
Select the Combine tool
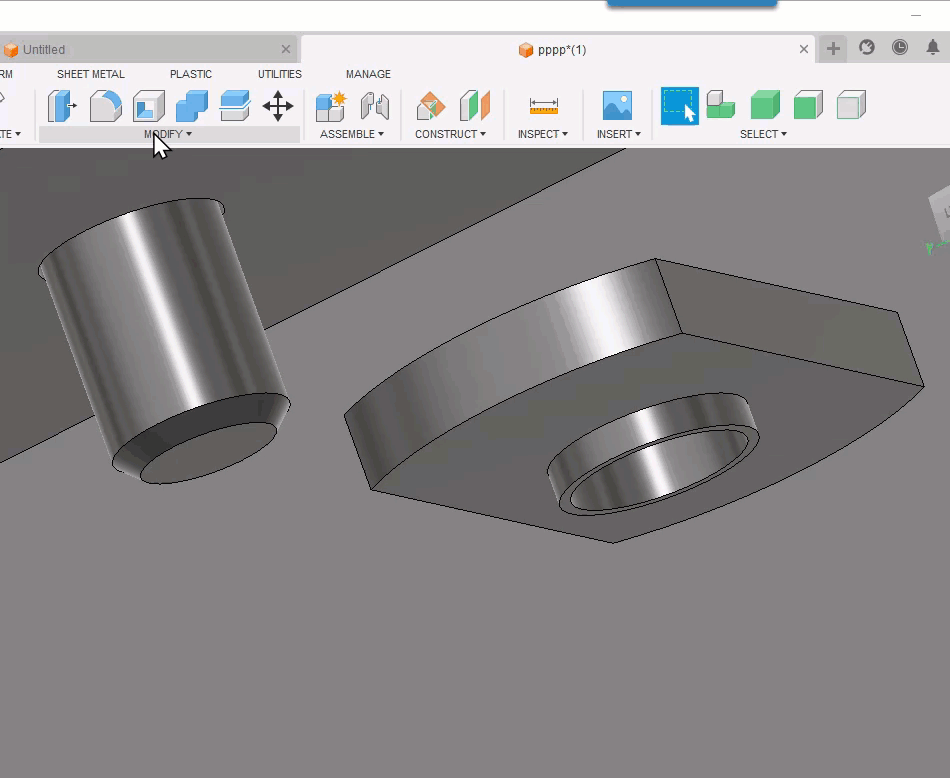click(x=193, y=106)
